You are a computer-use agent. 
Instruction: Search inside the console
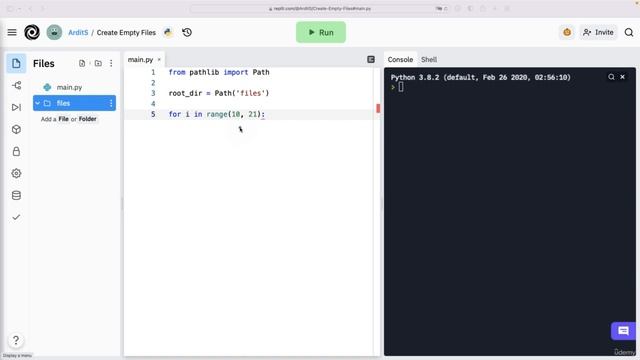(x=611, y=77)
